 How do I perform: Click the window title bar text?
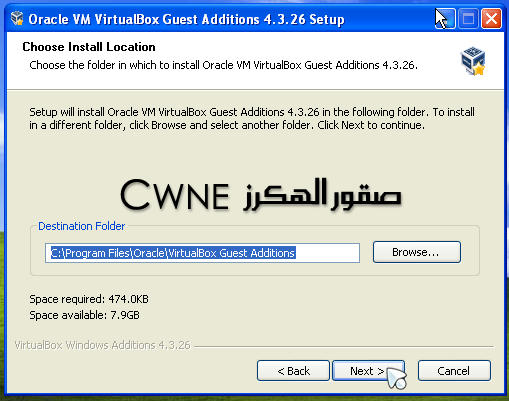coord(186,19)
